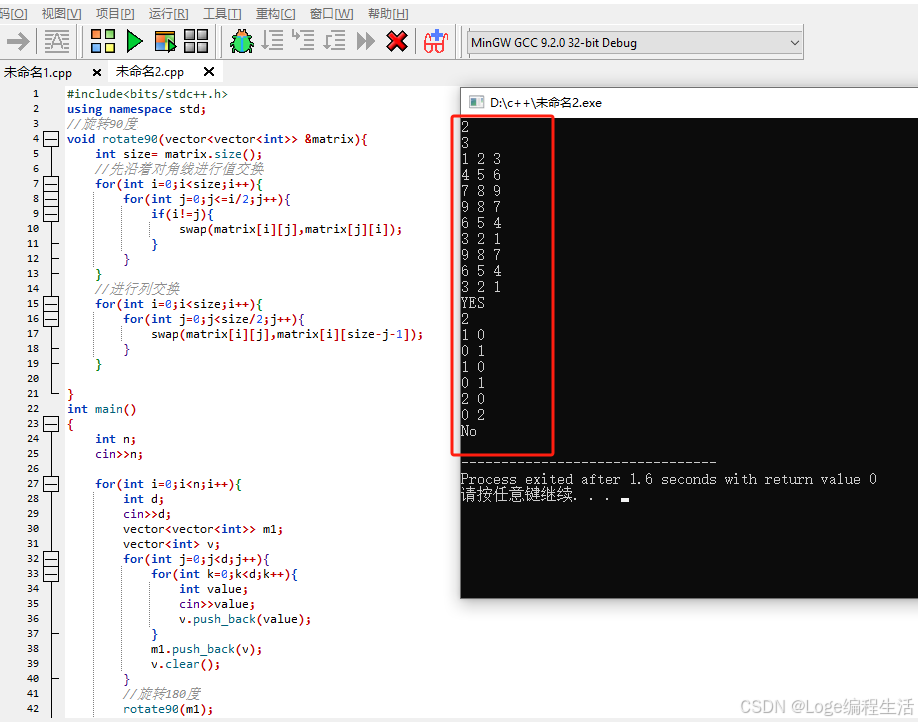Screen dimensions: 918x722
Task: Click the comment '//先沿着对角线进行值交换'
Action: pyautogui.click(x=179, y=169)
